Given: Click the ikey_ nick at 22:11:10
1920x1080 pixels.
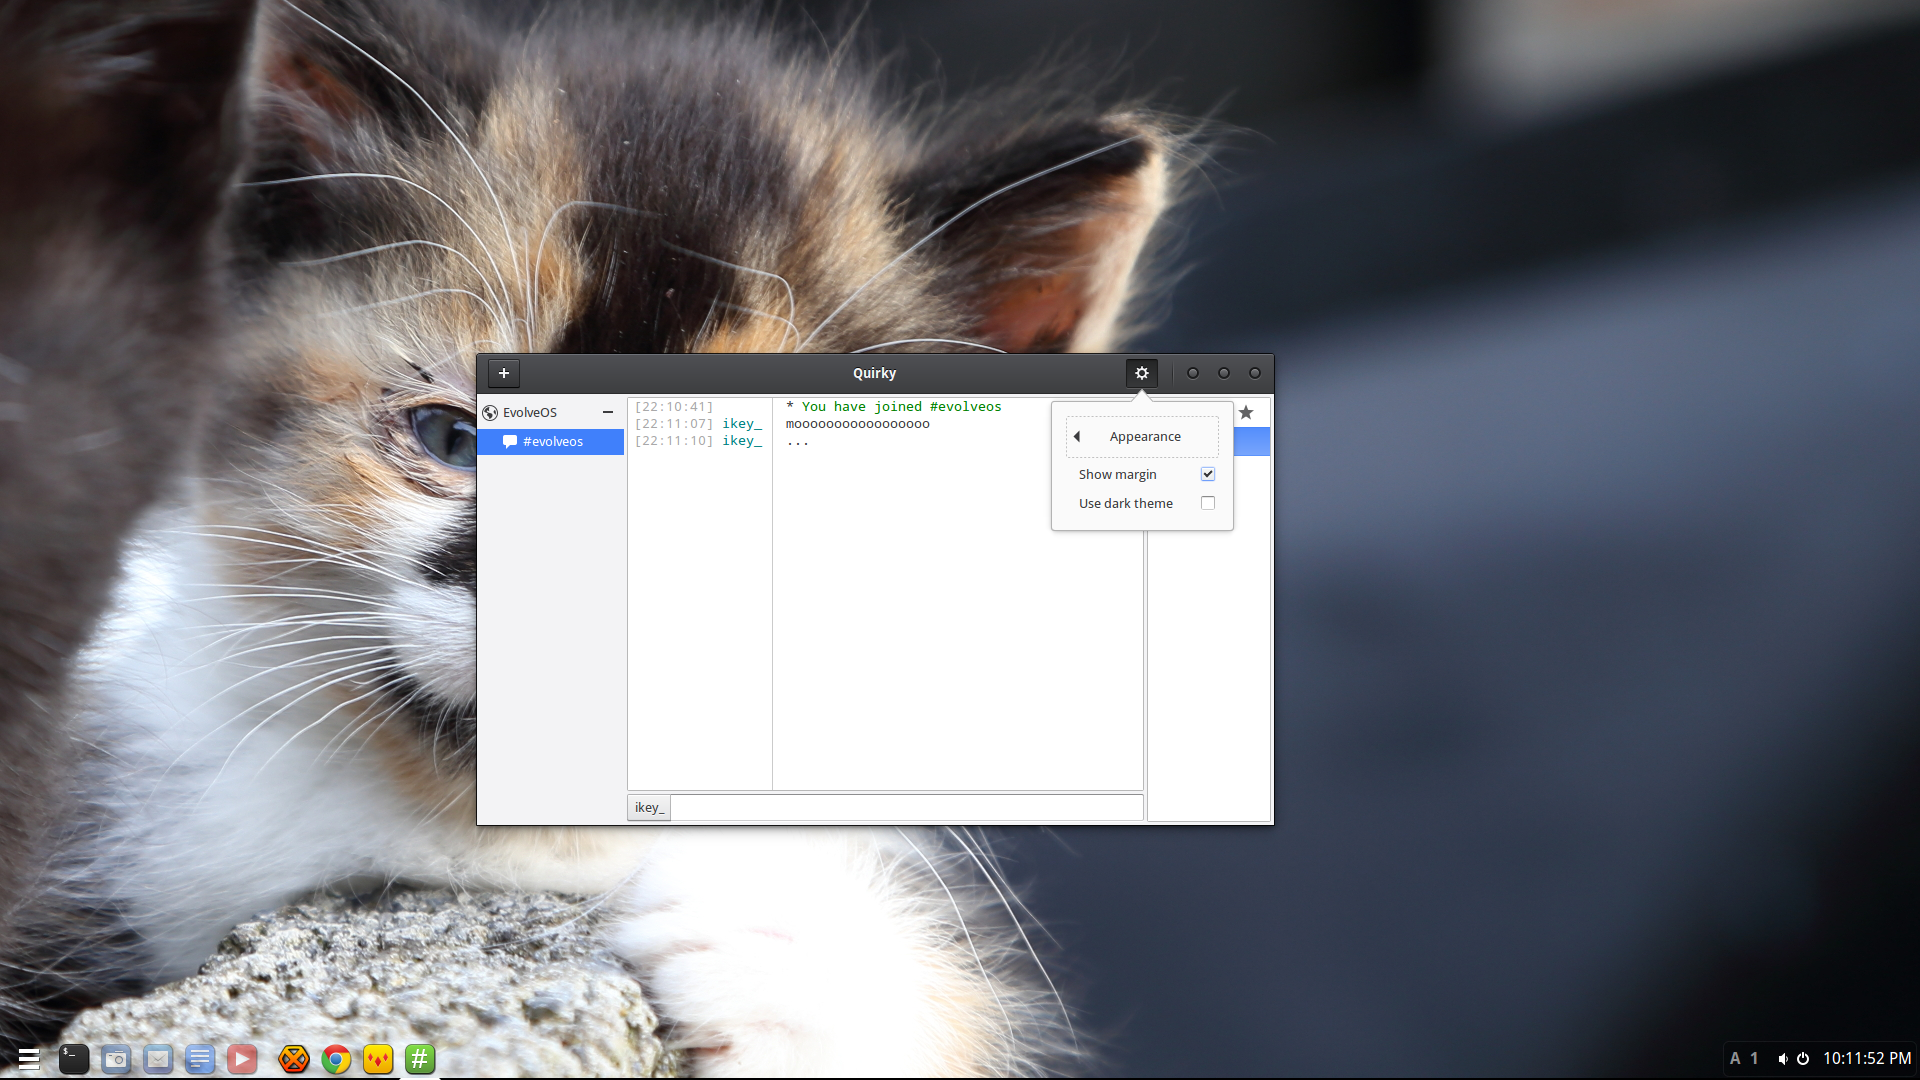Looking at the screenshot, I should tap(742, 441).
